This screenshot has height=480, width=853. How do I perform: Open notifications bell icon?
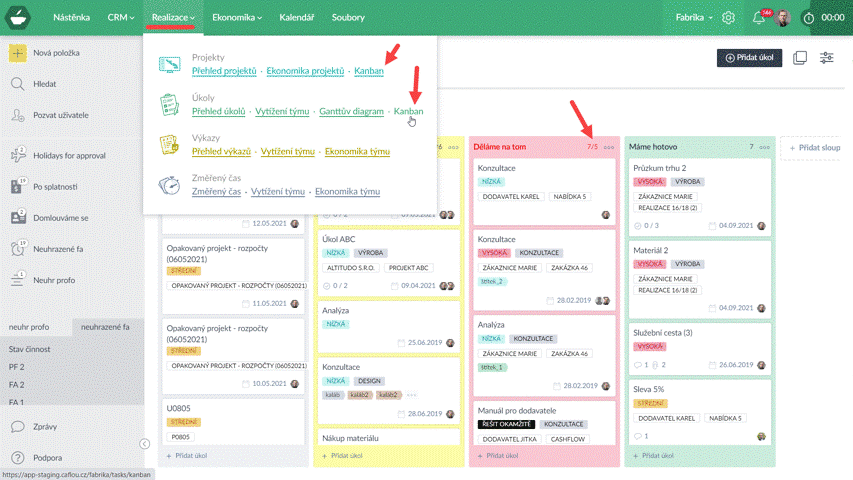point(758,18)
